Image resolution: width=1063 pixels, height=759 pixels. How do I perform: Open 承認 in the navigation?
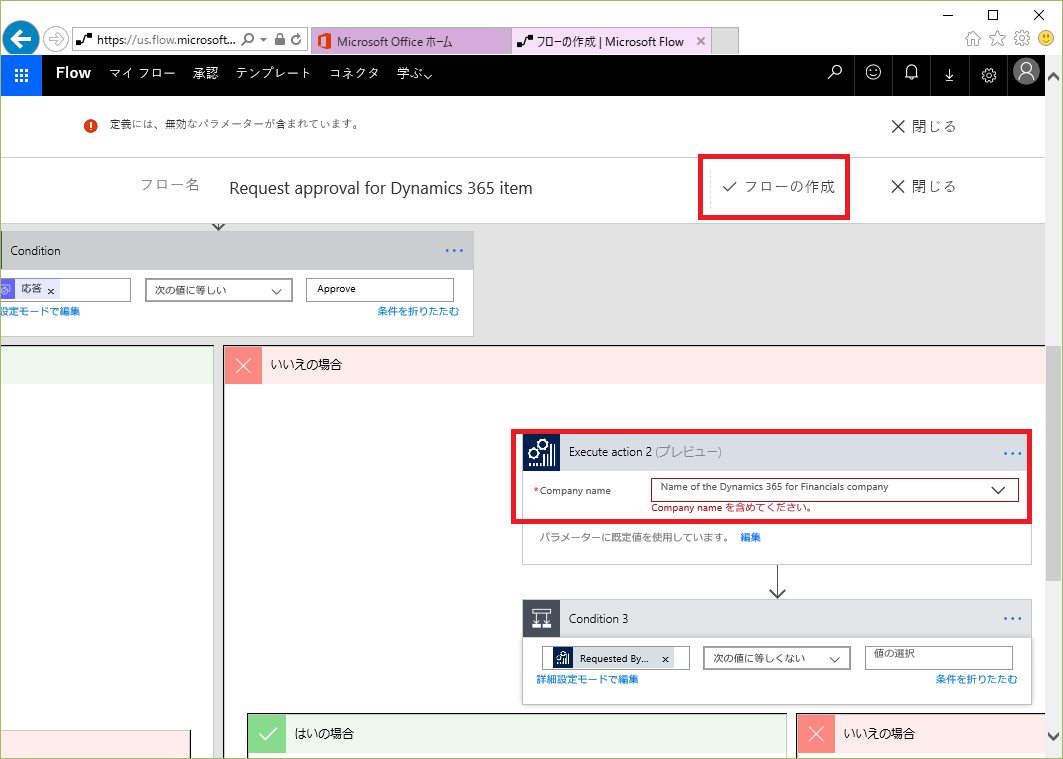(205, 73)
